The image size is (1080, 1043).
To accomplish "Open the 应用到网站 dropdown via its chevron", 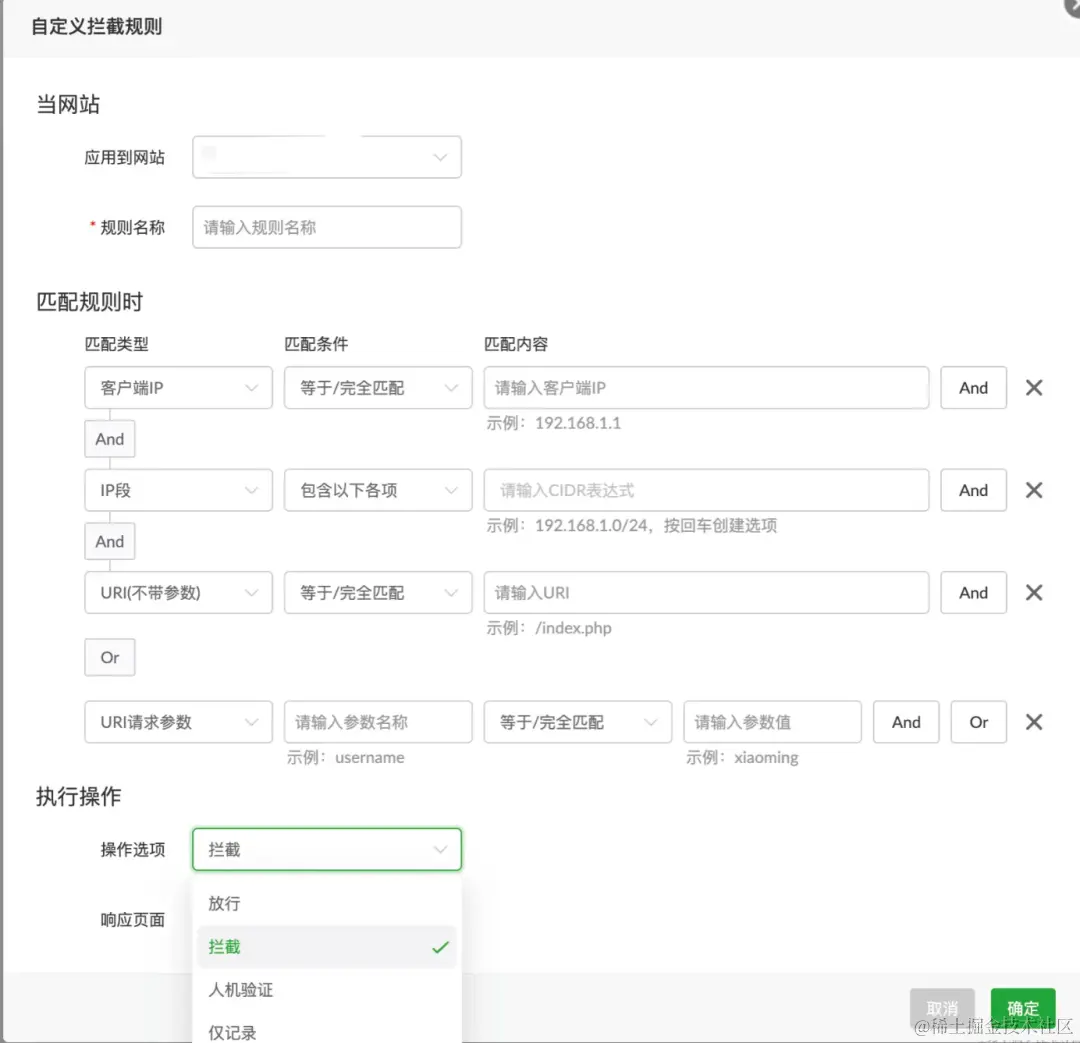I will click(440, 157).
